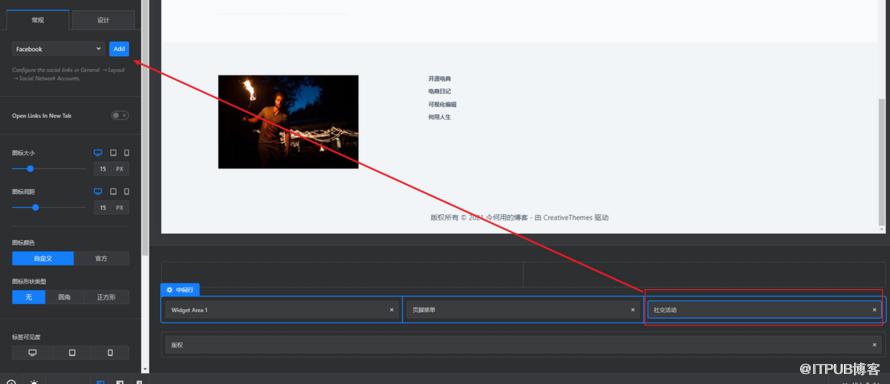The image size is (890, 384).
Task: Focus the 图标间距 value field showing 15
Action: coord(103,208)
